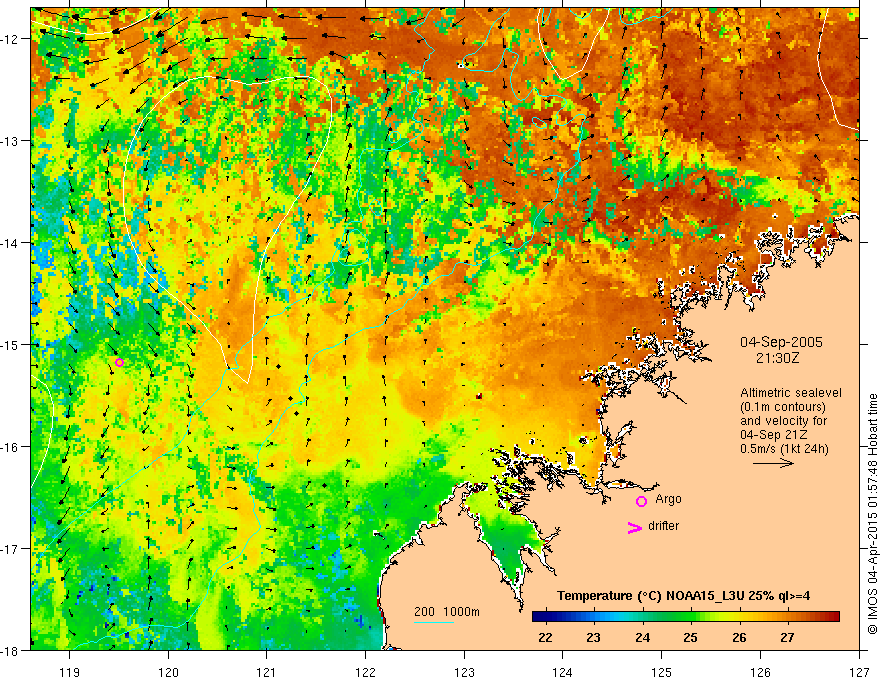880x680 pixels.
Task: Click the '24' colorbar tick label
Action: (x=643, y=637)
